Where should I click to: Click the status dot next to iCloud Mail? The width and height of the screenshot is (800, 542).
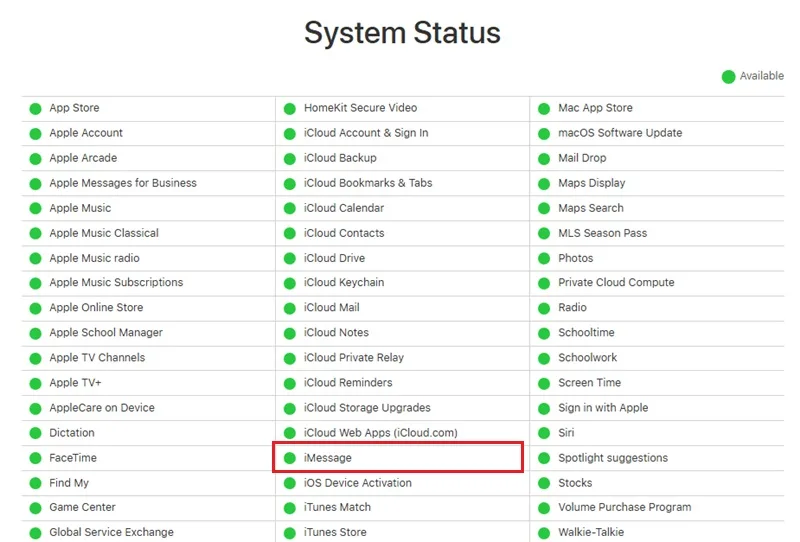click(290, 308)
